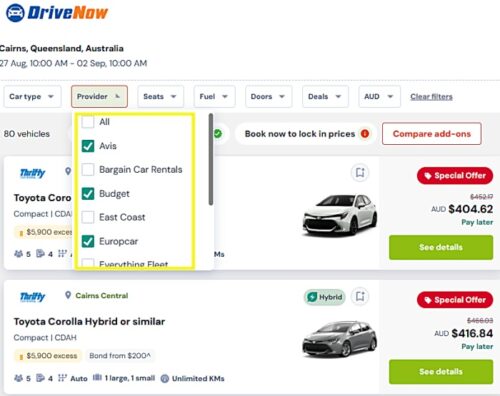Click the Thrifty logo on Hybrid listing
This screenshot has width=500, height=396.
[x=32, y=297]
